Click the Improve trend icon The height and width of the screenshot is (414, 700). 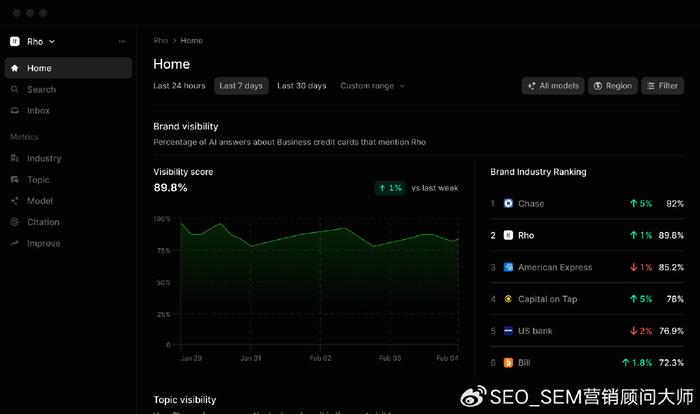[x=15, y=243]
